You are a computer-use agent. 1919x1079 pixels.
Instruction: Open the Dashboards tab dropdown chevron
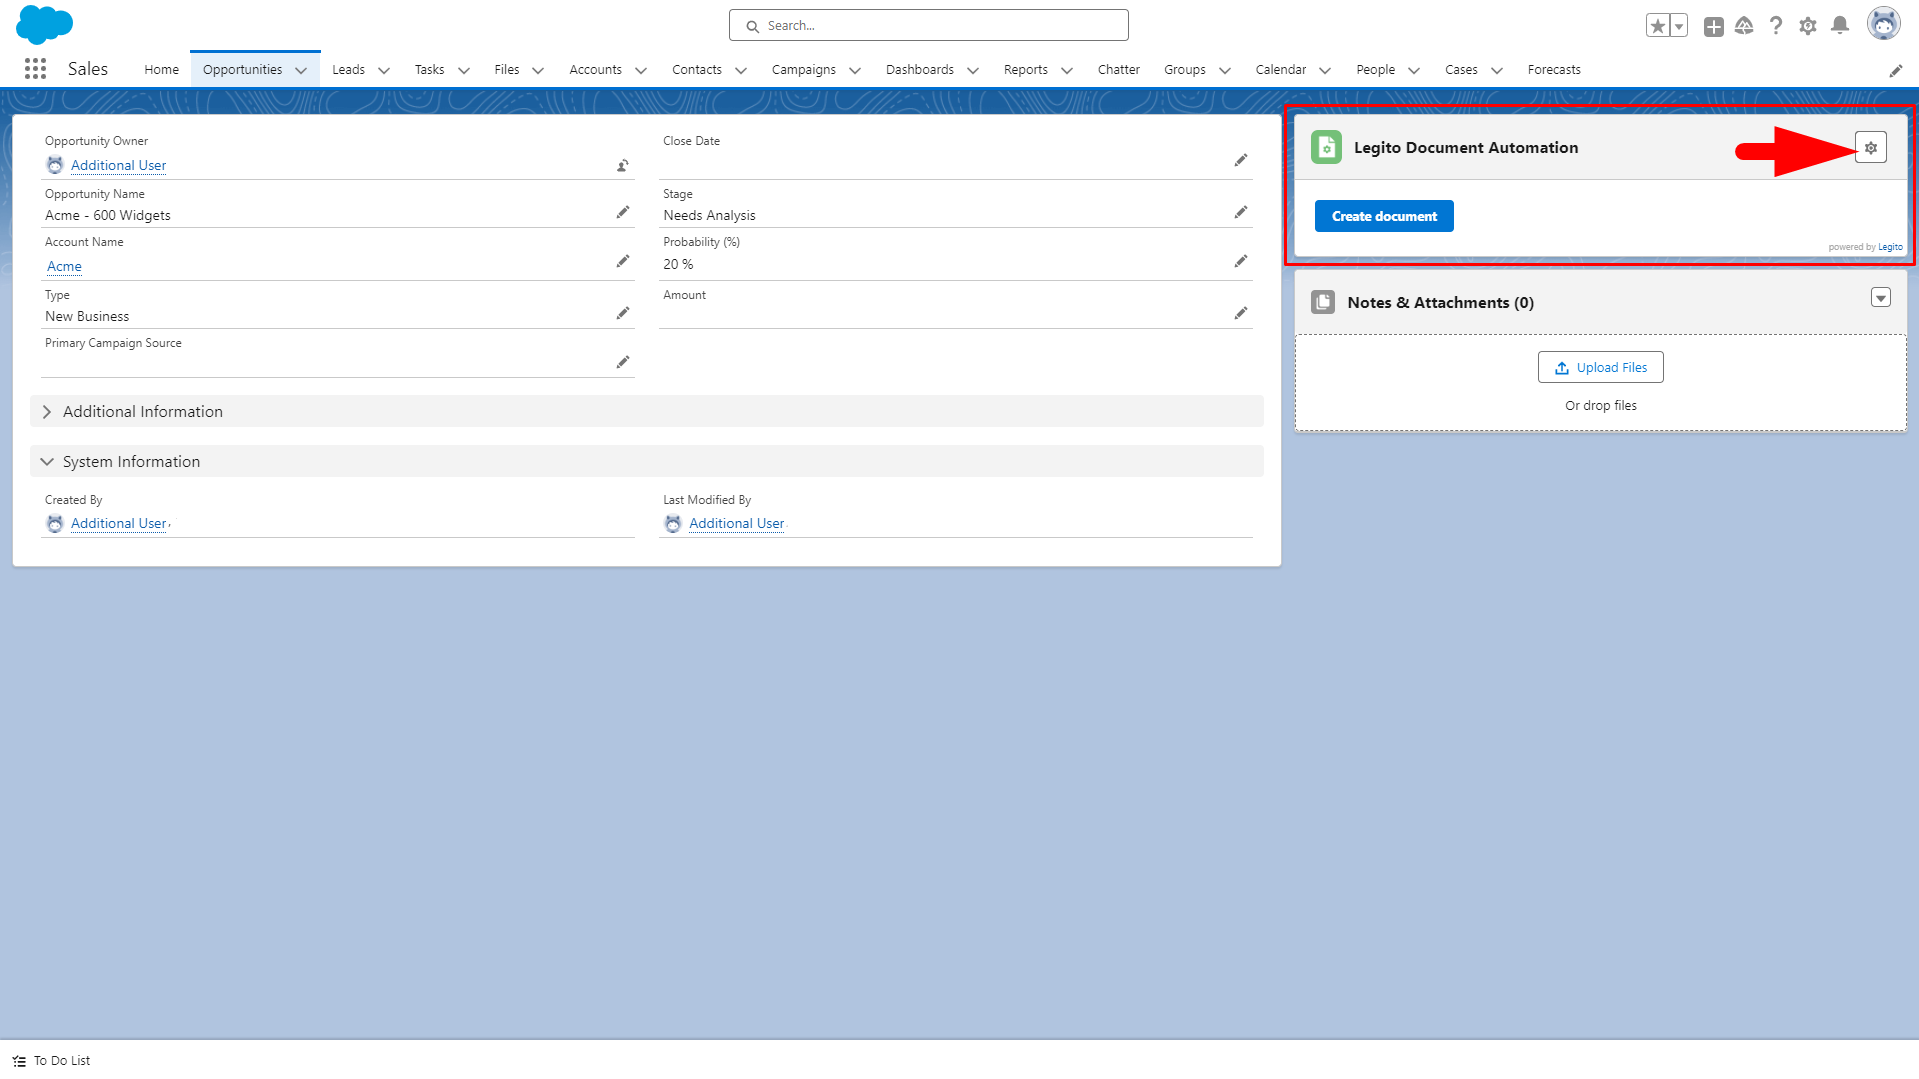coord(973,70)
